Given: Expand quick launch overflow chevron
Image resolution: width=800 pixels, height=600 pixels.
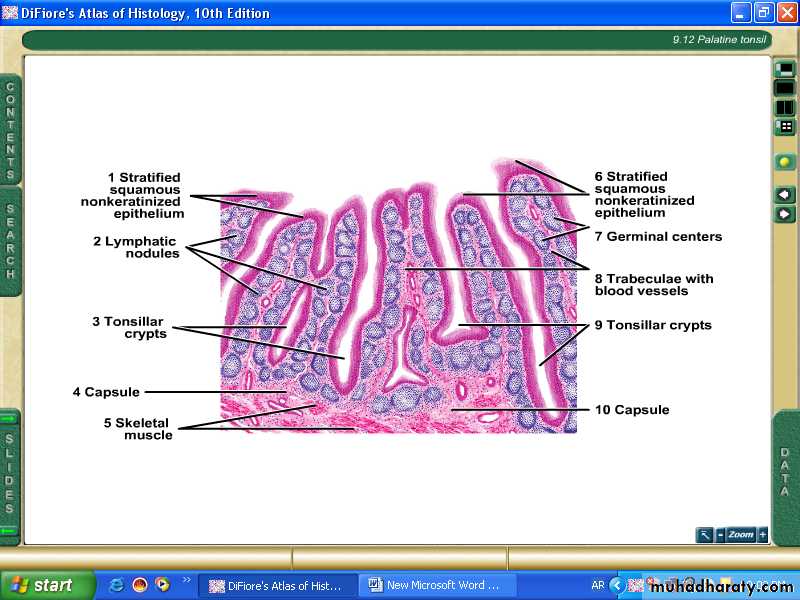Looking at the screenshot, I should point(186,580).
